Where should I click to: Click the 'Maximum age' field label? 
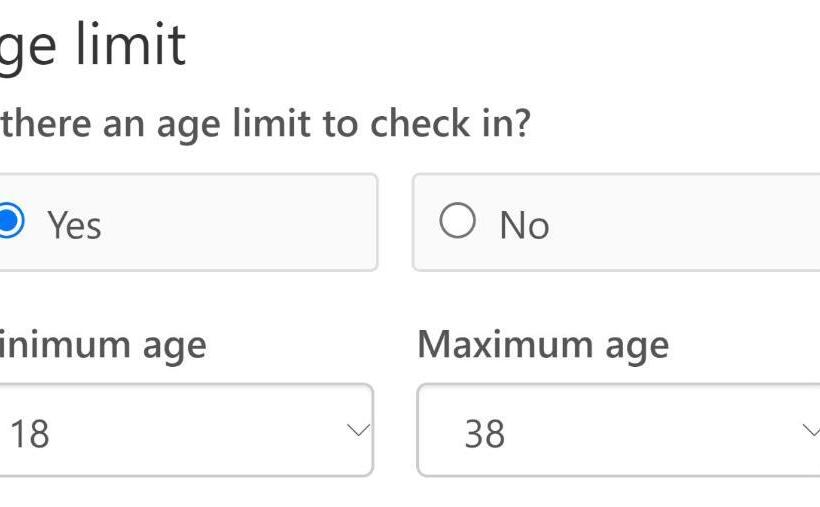(542, 345)
